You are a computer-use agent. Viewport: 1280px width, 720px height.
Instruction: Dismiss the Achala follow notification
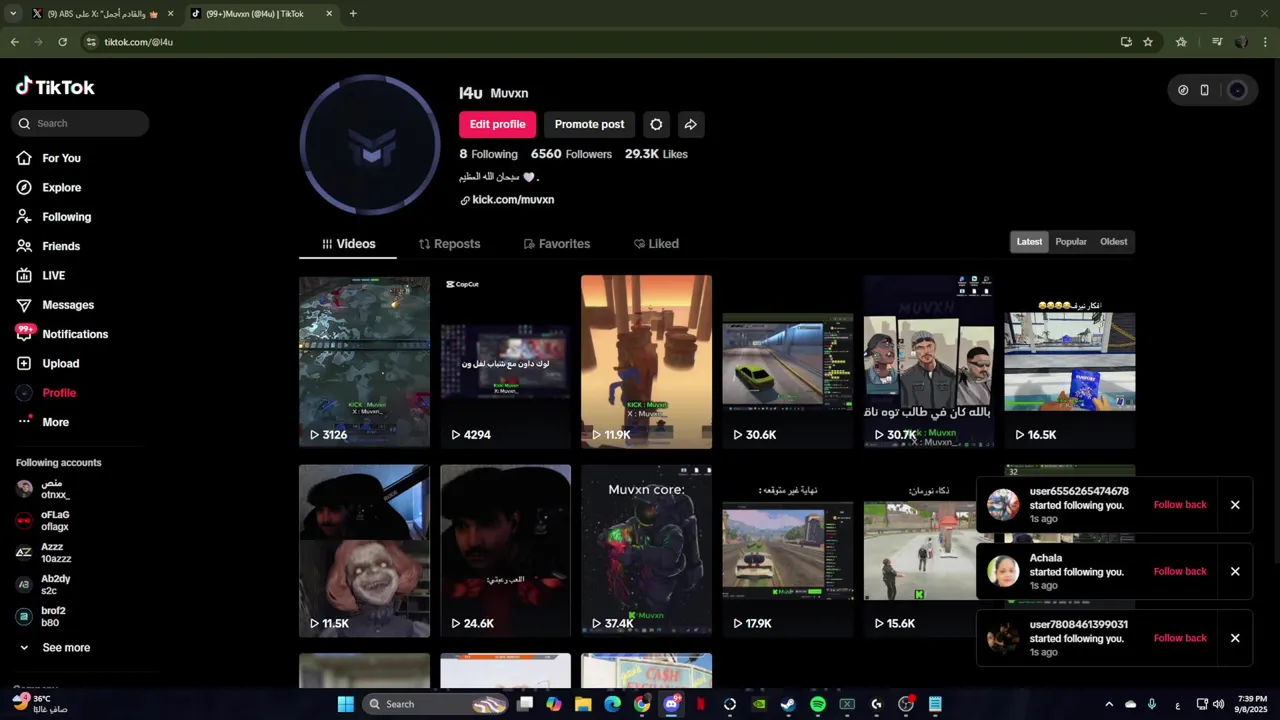(x=1235, y=572)
